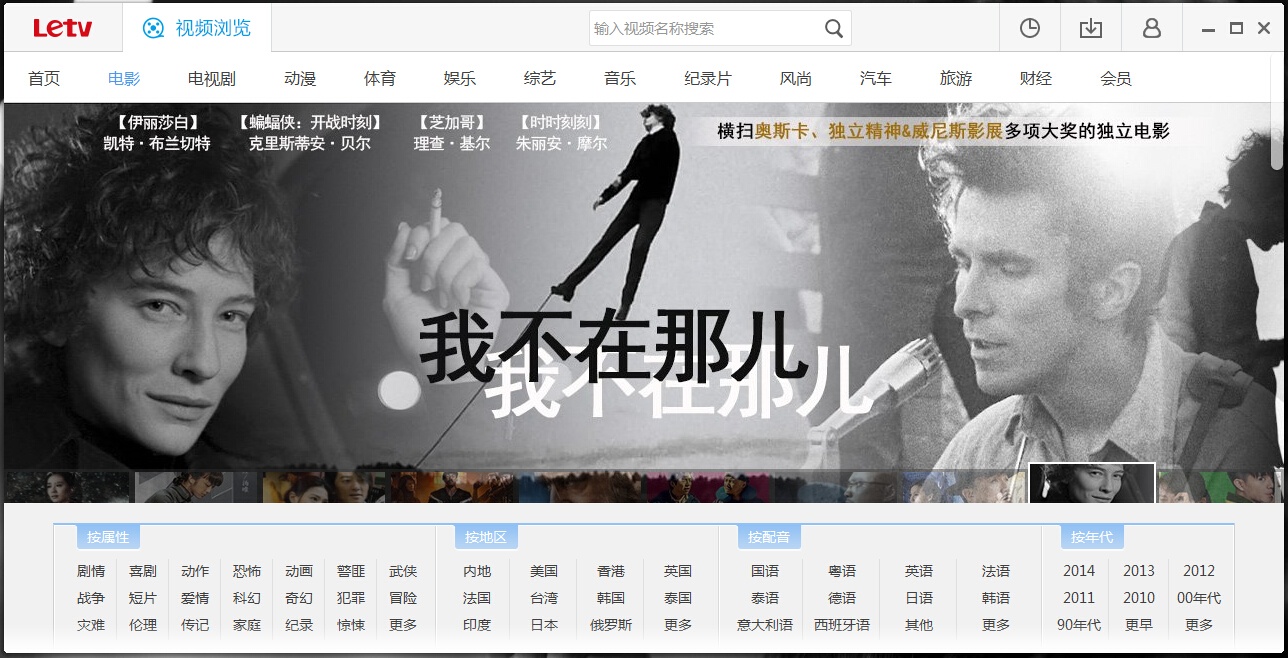Open viewing history via the clock icon

[x=1030, y=28]
